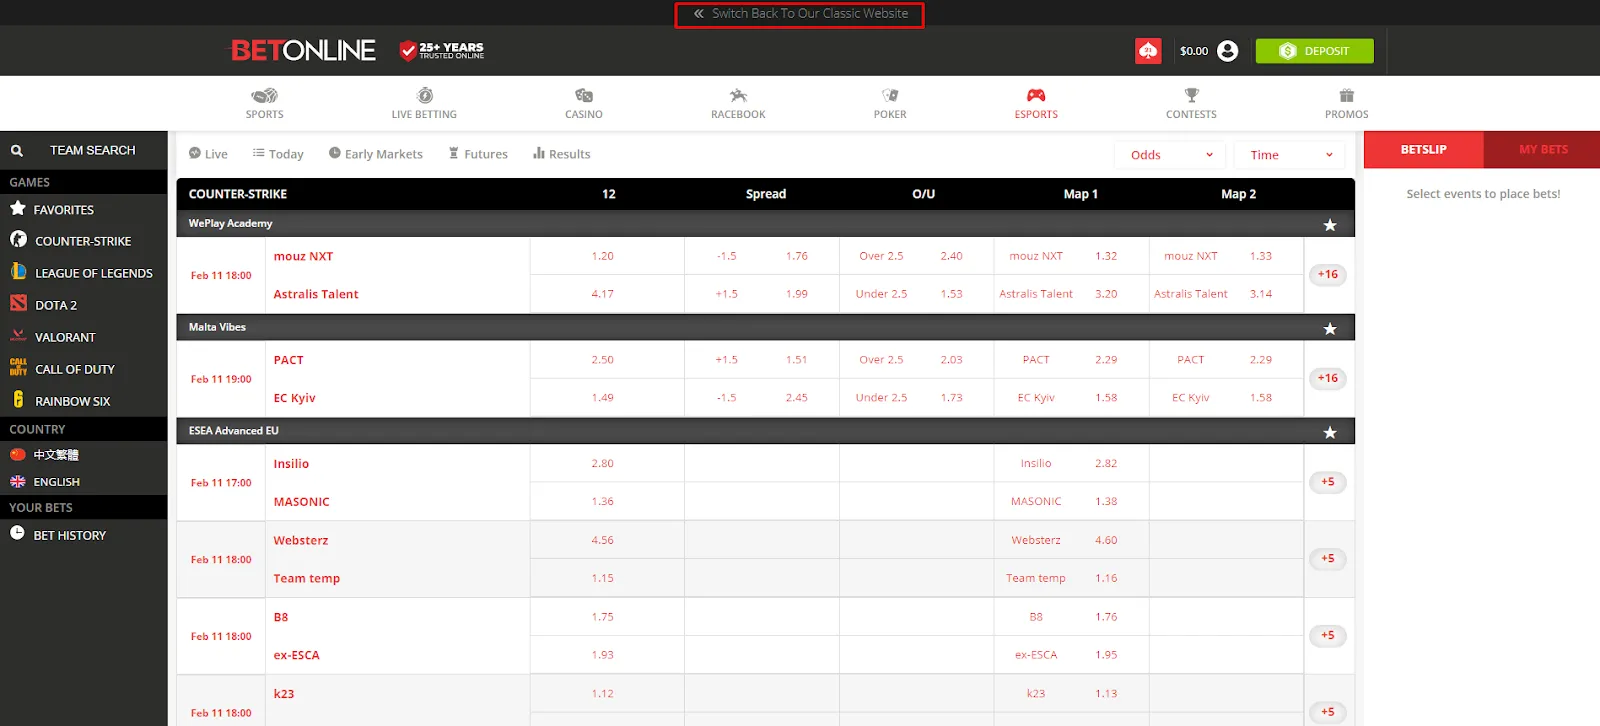The image size is (1600, 726).
Task: Switch to the Early Markets tab
Action: point(376,154)
